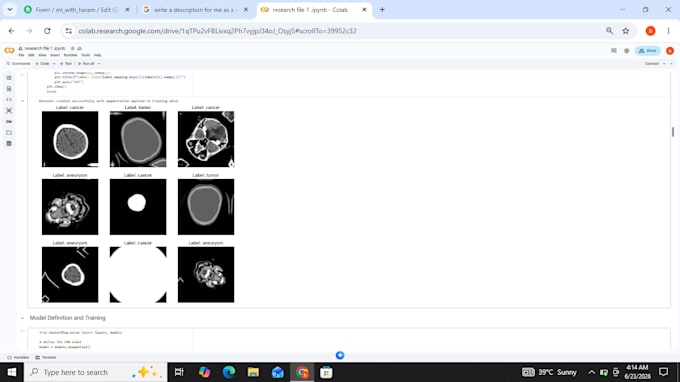Open the Data explorer sidebar icon

pos(9,144)
